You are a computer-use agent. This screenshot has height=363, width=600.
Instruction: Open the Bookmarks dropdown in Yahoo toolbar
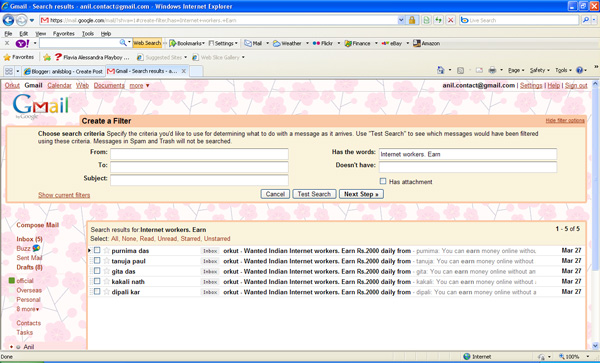click(x=188, y=44)
